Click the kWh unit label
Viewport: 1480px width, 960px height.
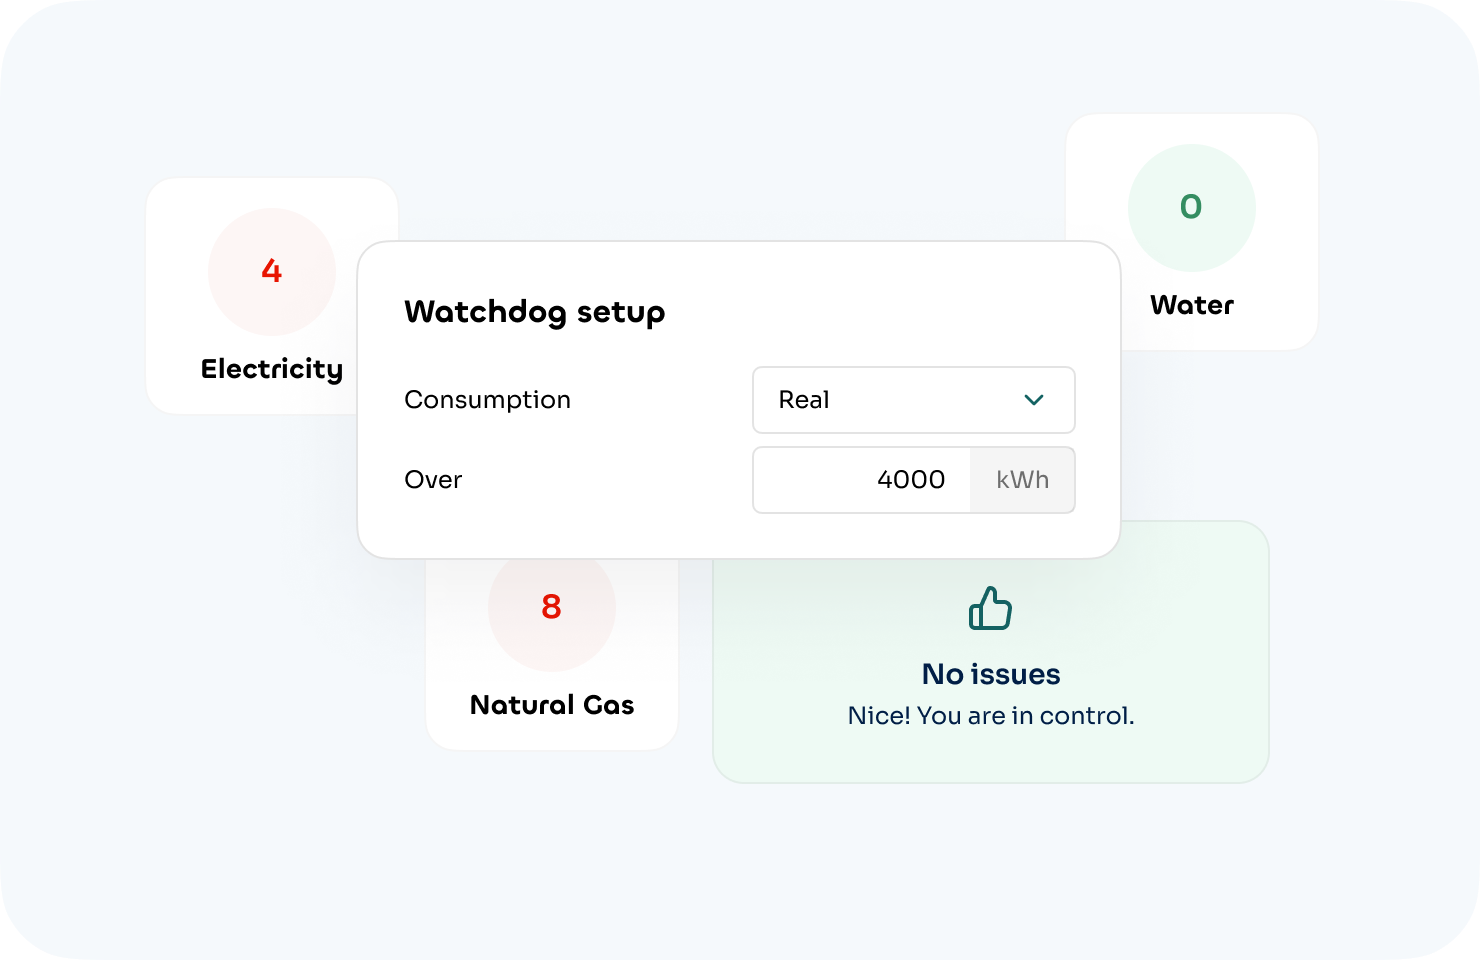pos(1023,480)
